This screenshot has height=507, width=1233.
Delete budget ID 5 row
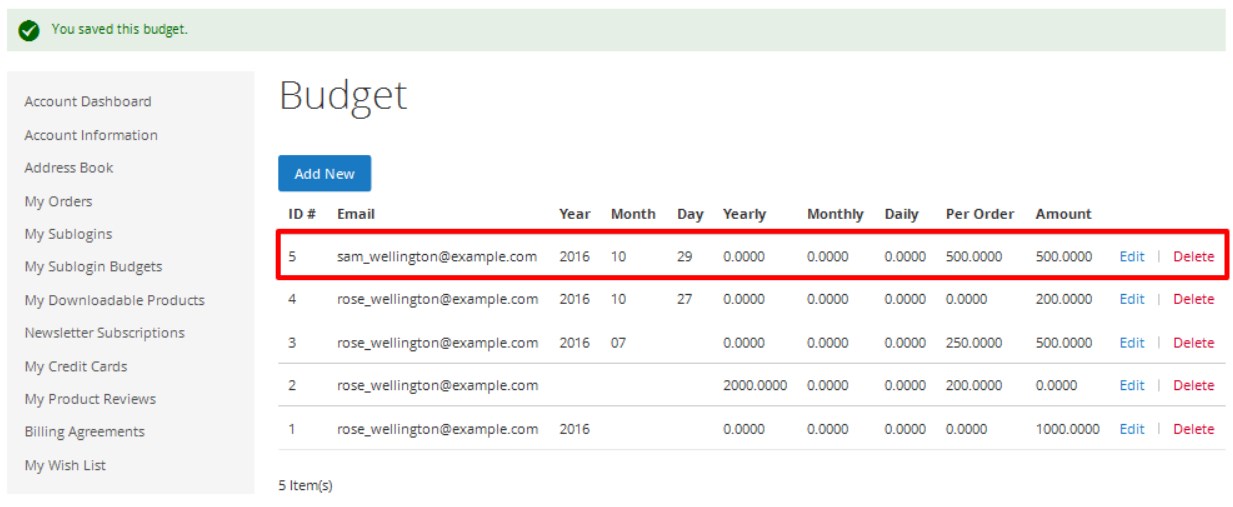click(1193, 256)
